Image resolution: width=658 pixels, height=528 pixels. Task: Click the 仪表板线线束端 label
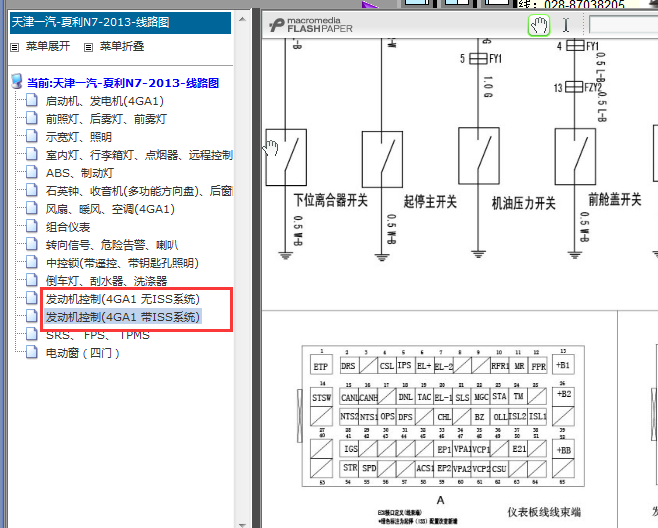point(544,512)
